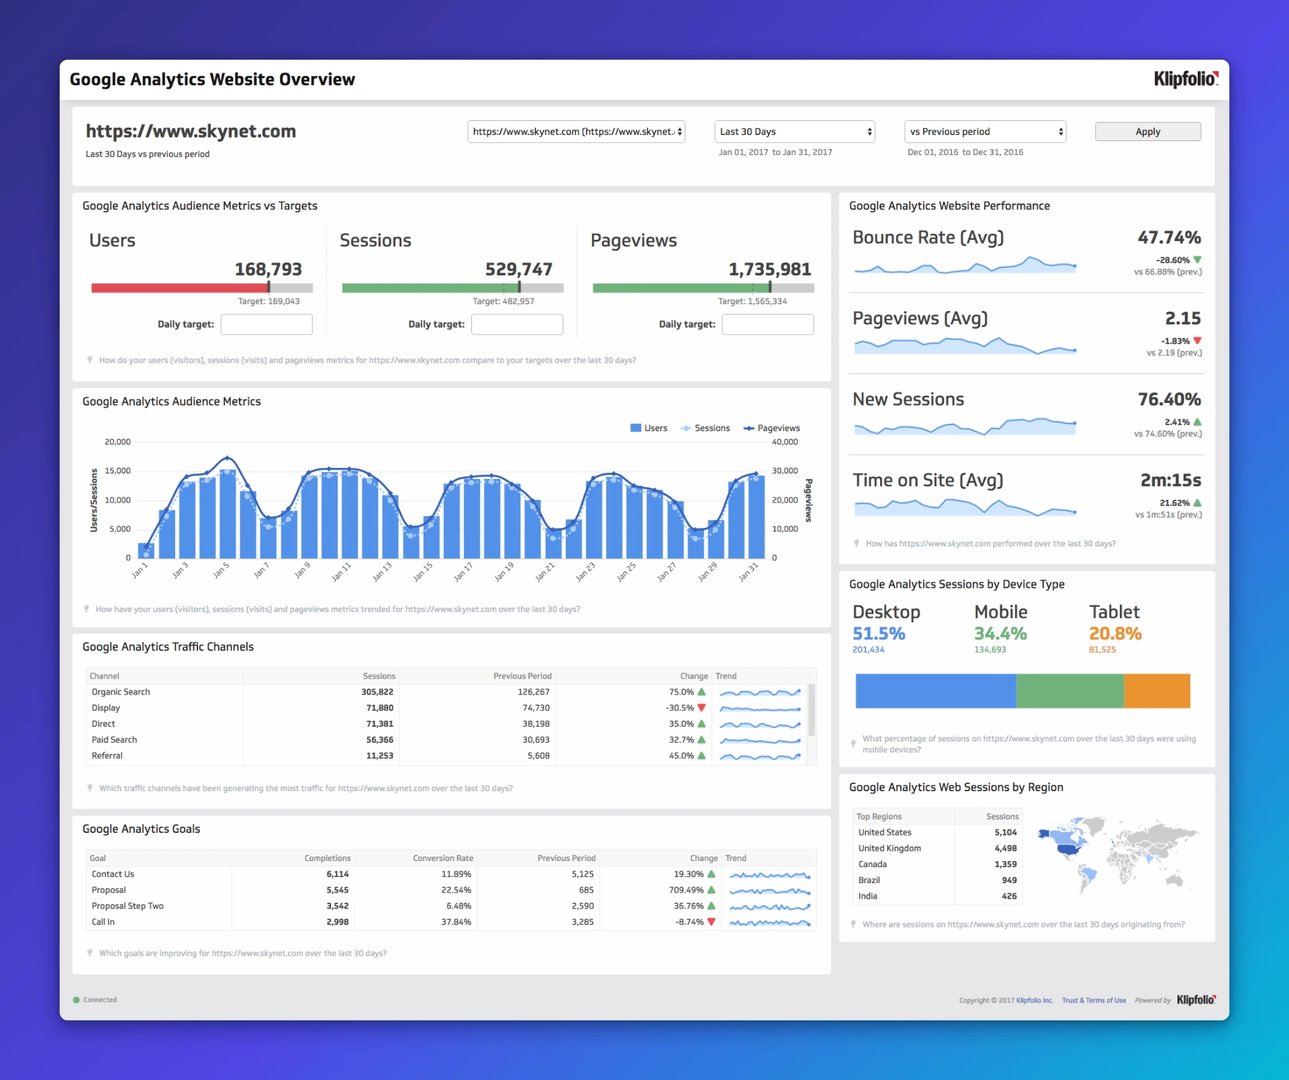1289x1080 pixels.
Task: Click the Connected status text
Action: click(x=100, y=1000)
